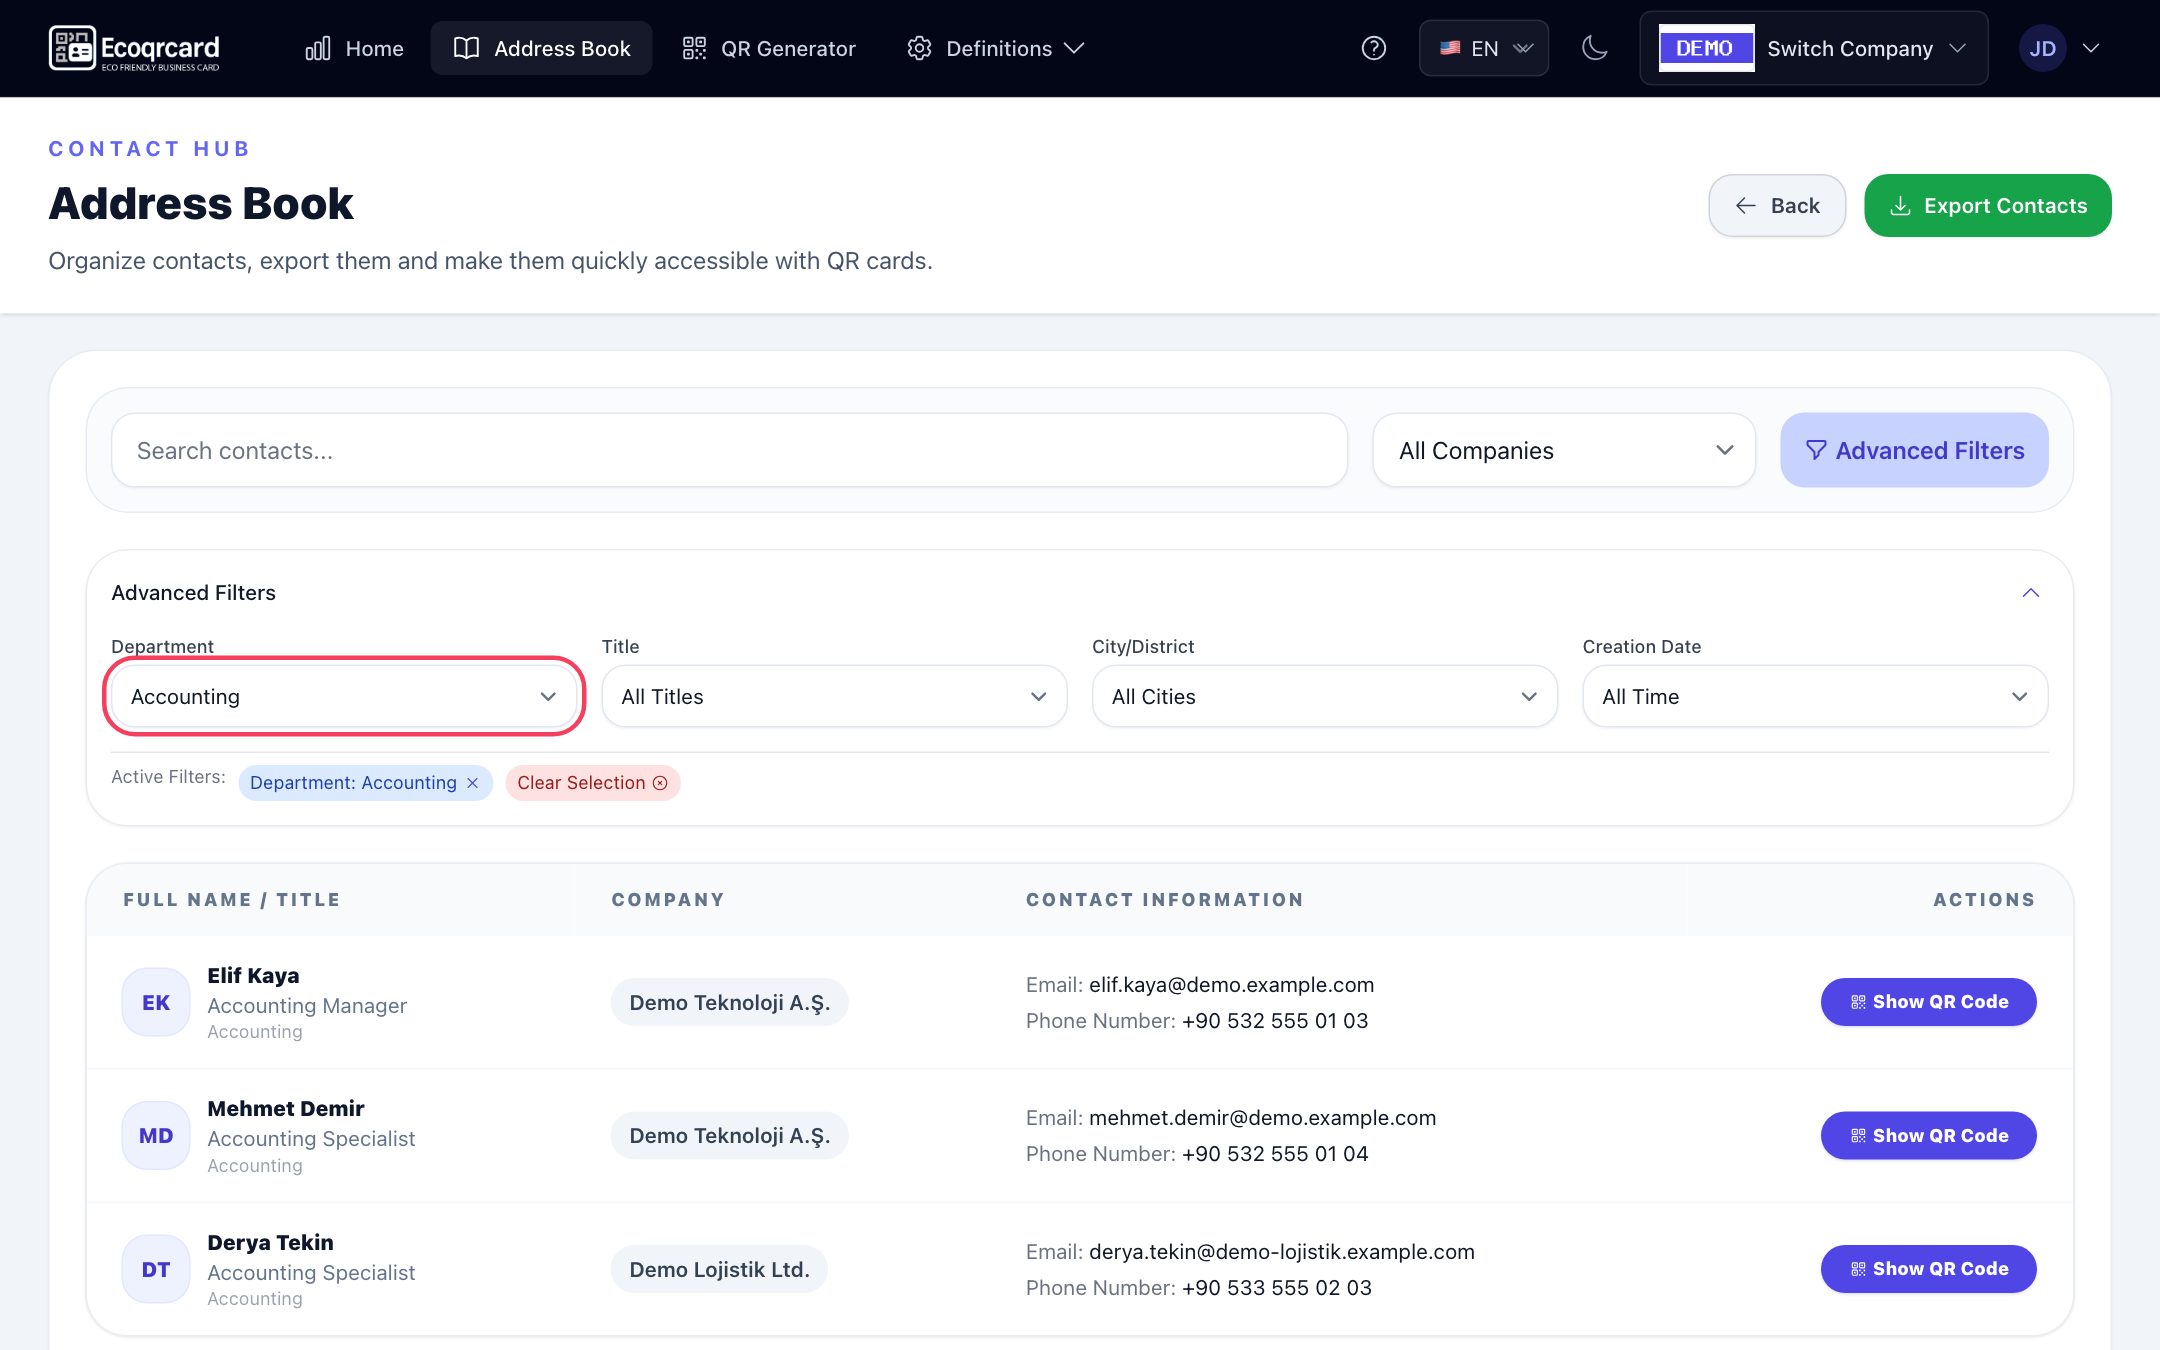This screenshot has height=1350, width=2160.
Task: Open the Department Accounting dropdown
Action: click(x=344, y=696)
